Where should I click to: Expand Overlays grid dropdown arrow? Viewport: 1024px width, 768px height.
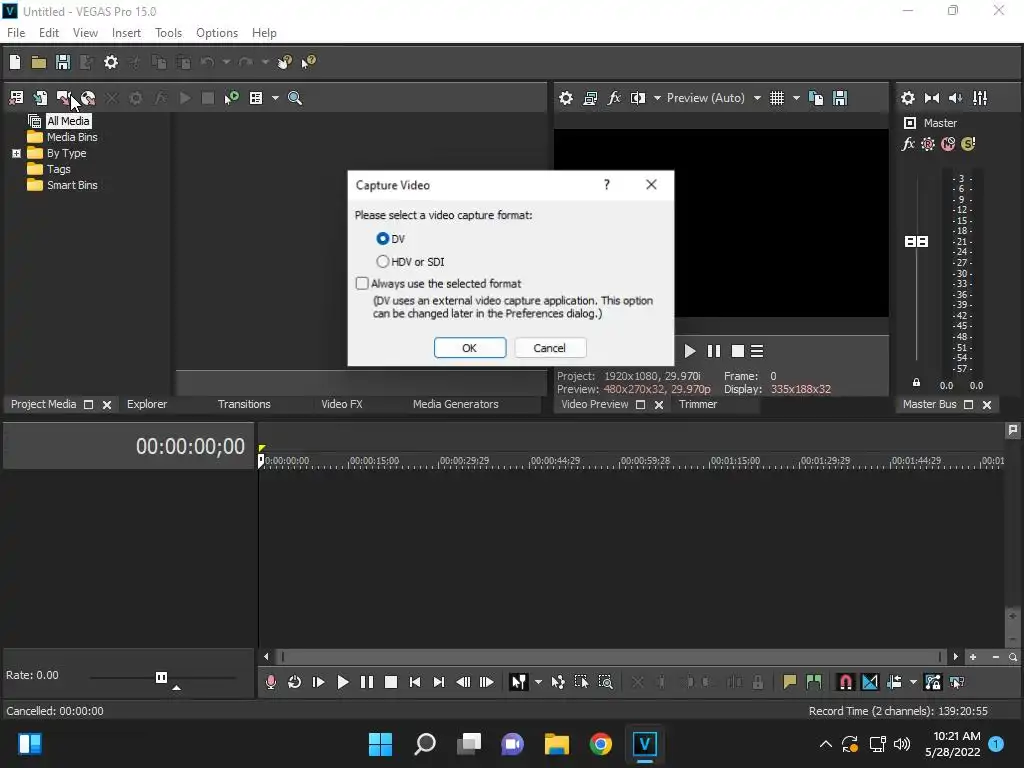tap(795, 98)
